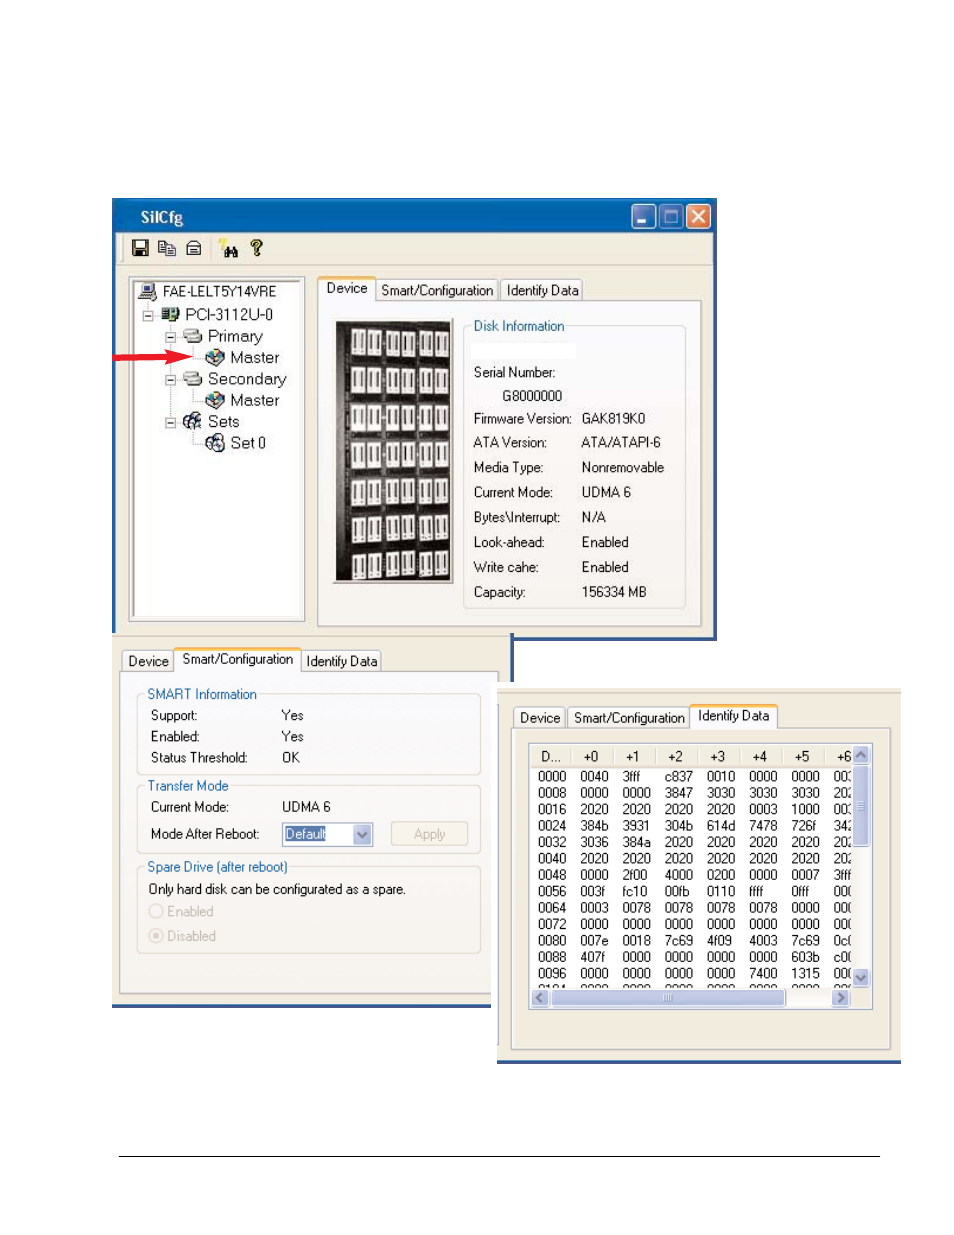Image resolution: width=954 pixels, height=1235 pixels.
Task: Click the vertical scrollbar thumb in hex table
Action: (861, 806)
